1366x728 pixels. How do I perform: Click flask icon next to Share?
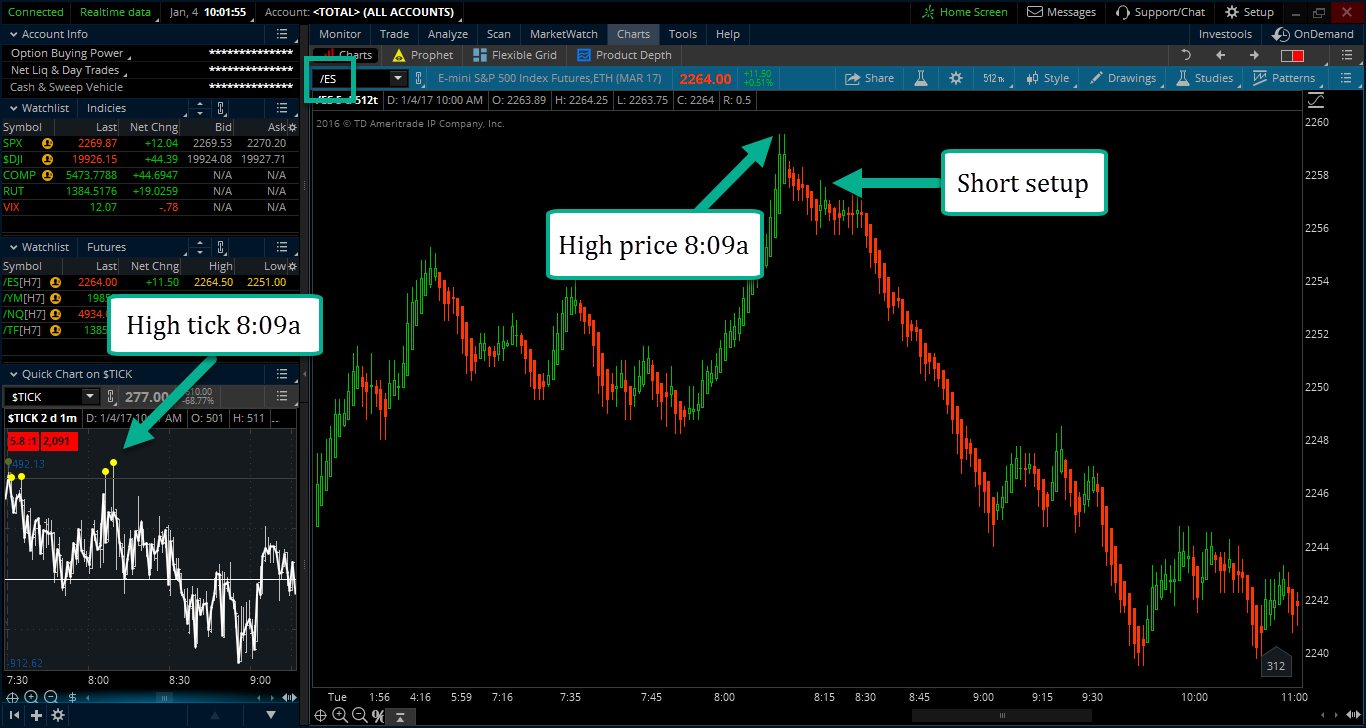(919, 78)
